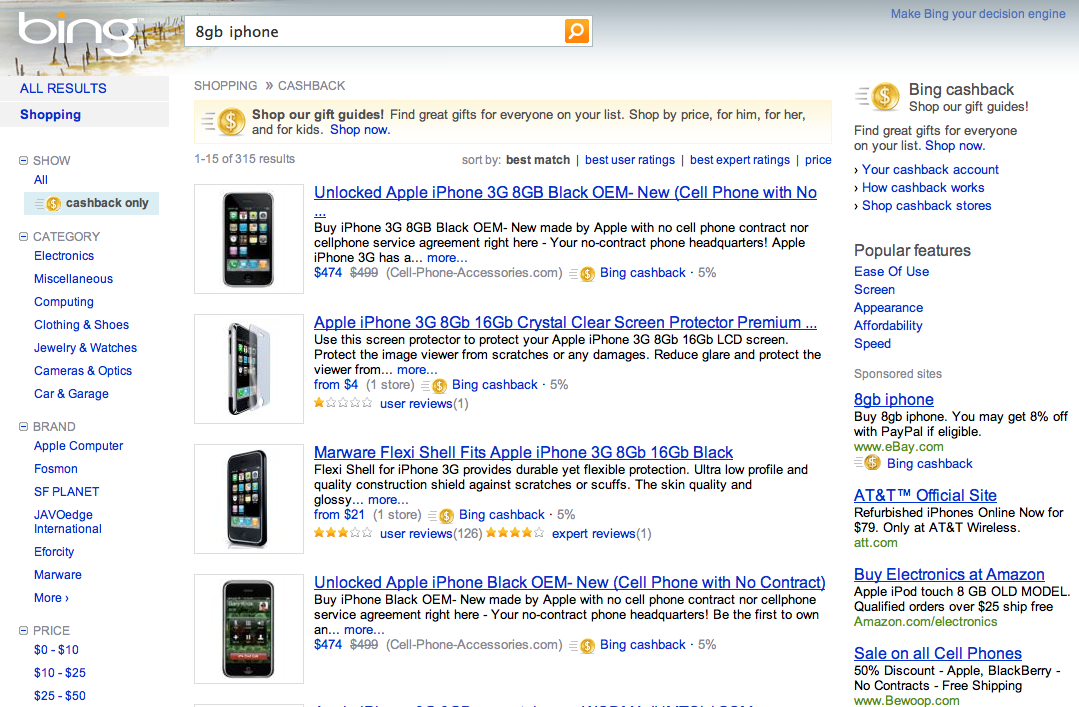The width and height of the screenshot is (1079, 707).
Task: Click the one-star rating under Screen Protector listing
Action: 343,404
